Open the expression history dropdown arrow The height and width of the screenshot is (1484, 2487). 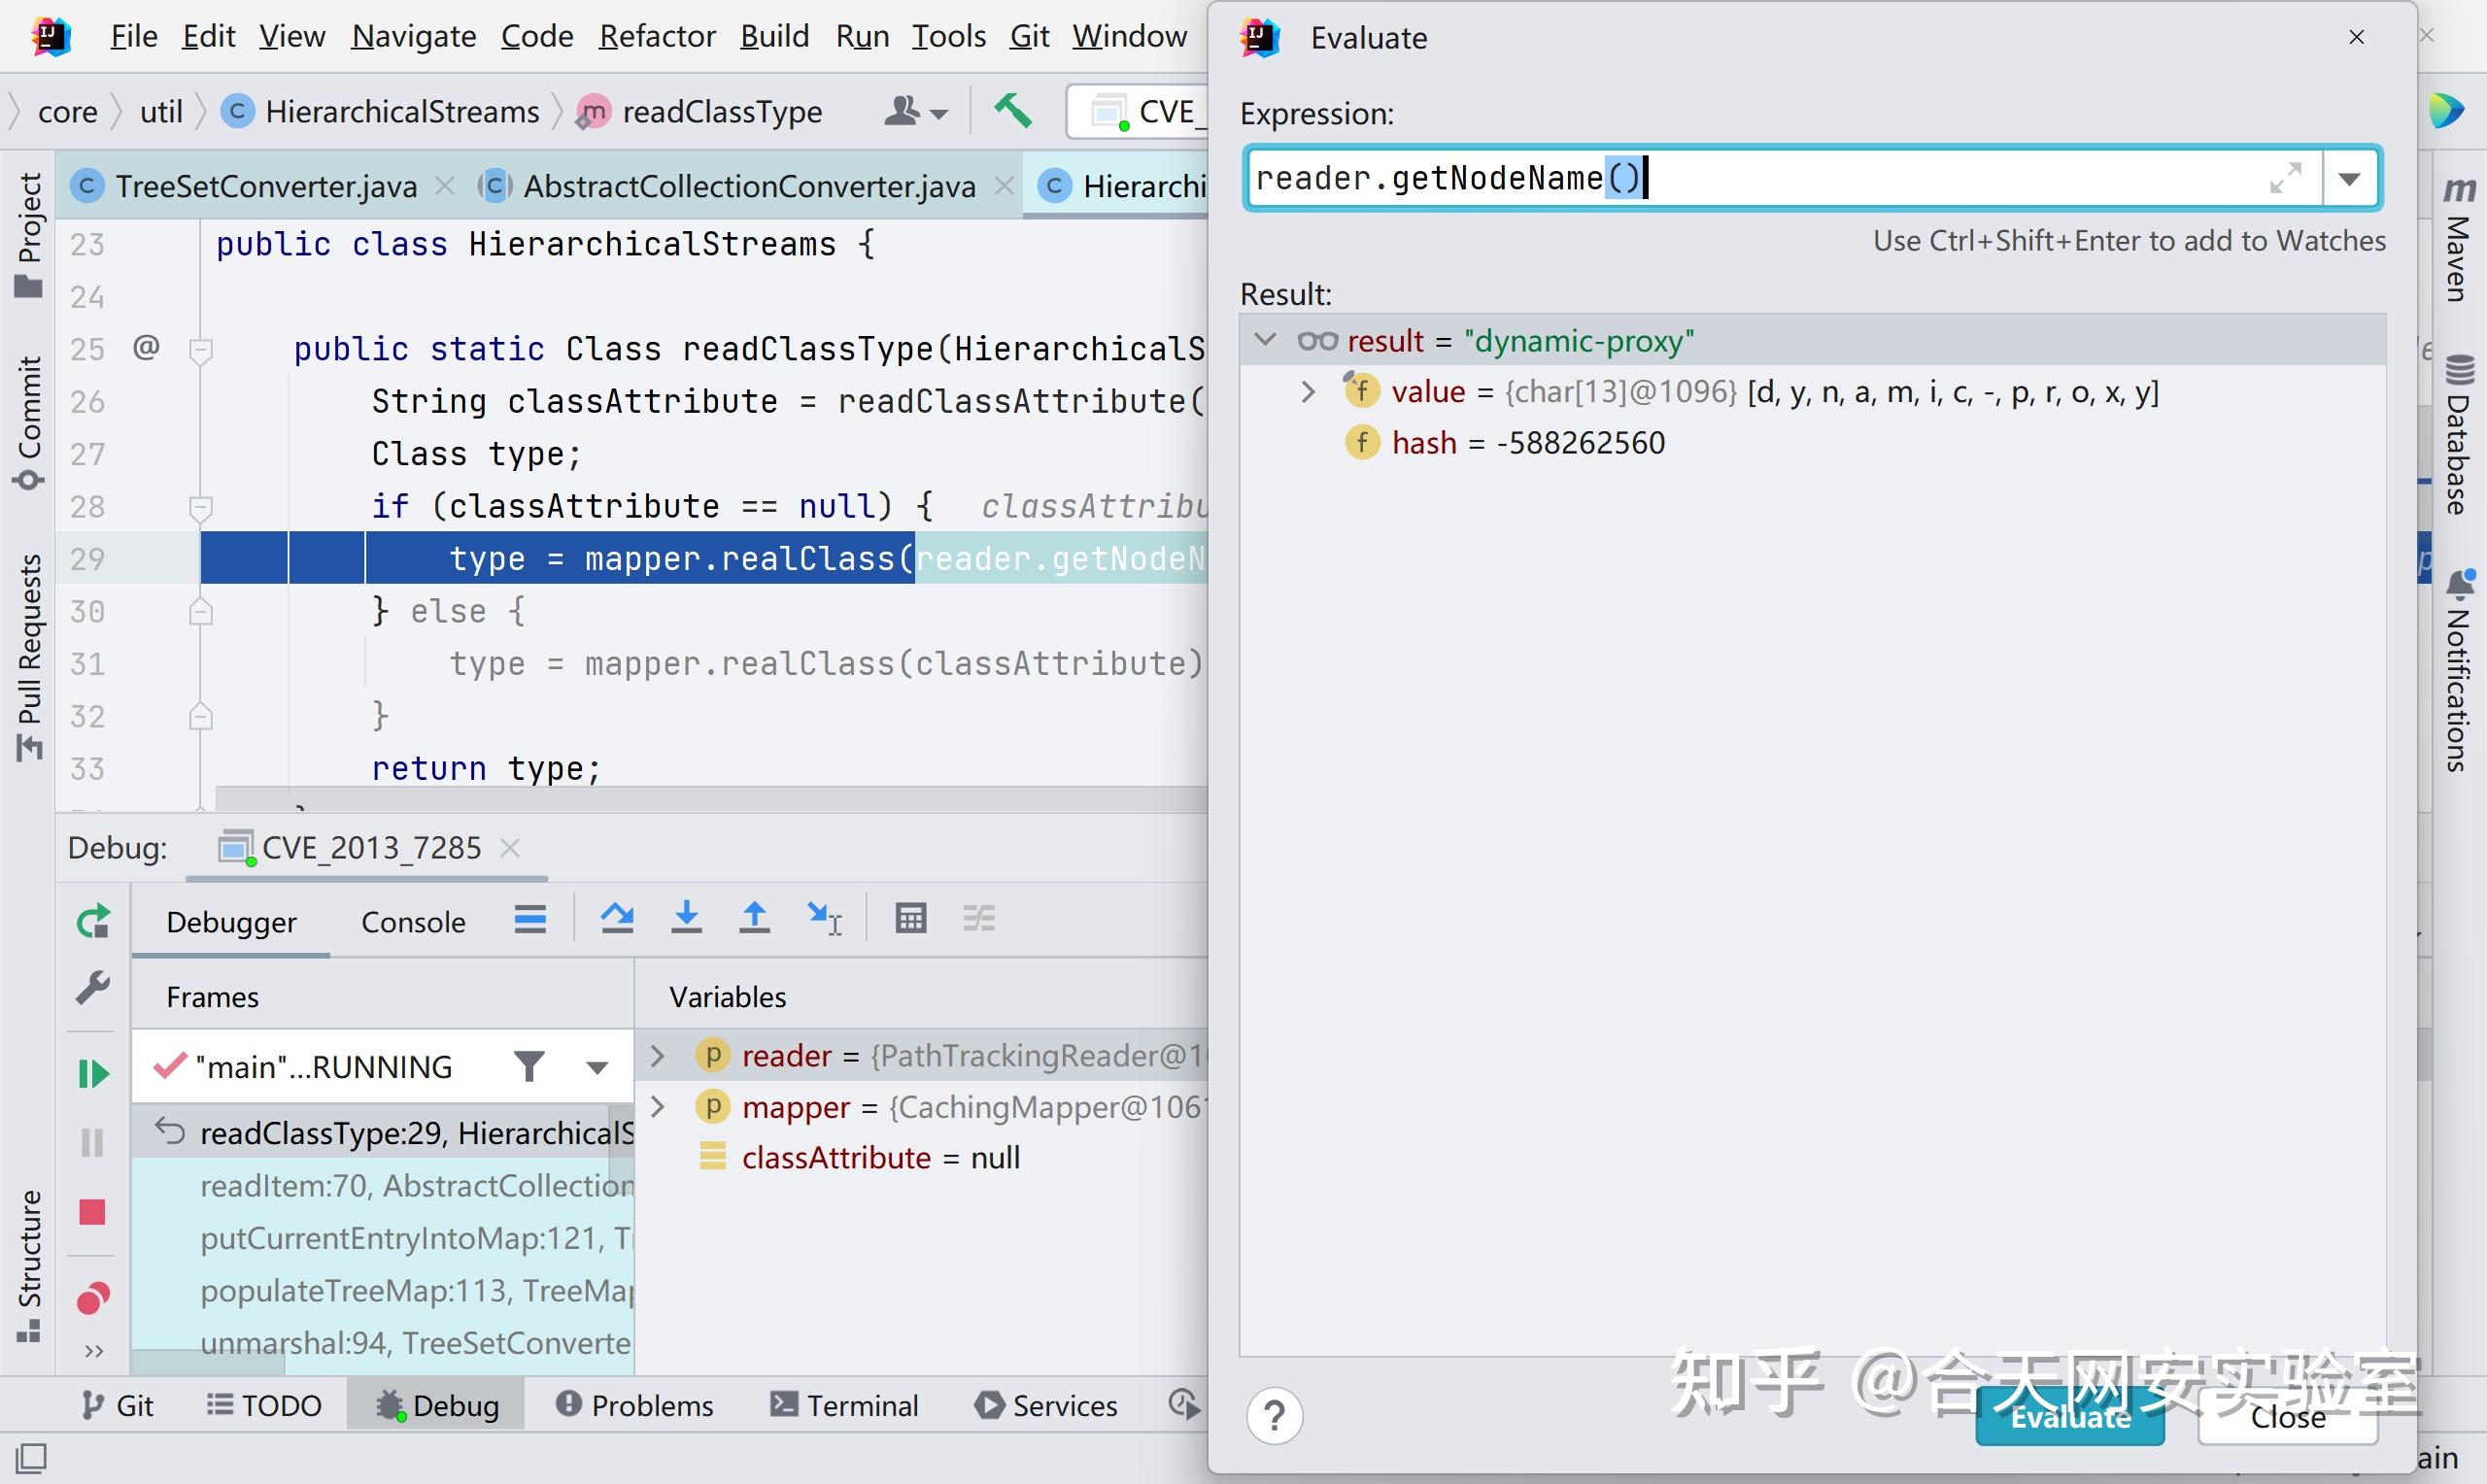point(2349,178)
